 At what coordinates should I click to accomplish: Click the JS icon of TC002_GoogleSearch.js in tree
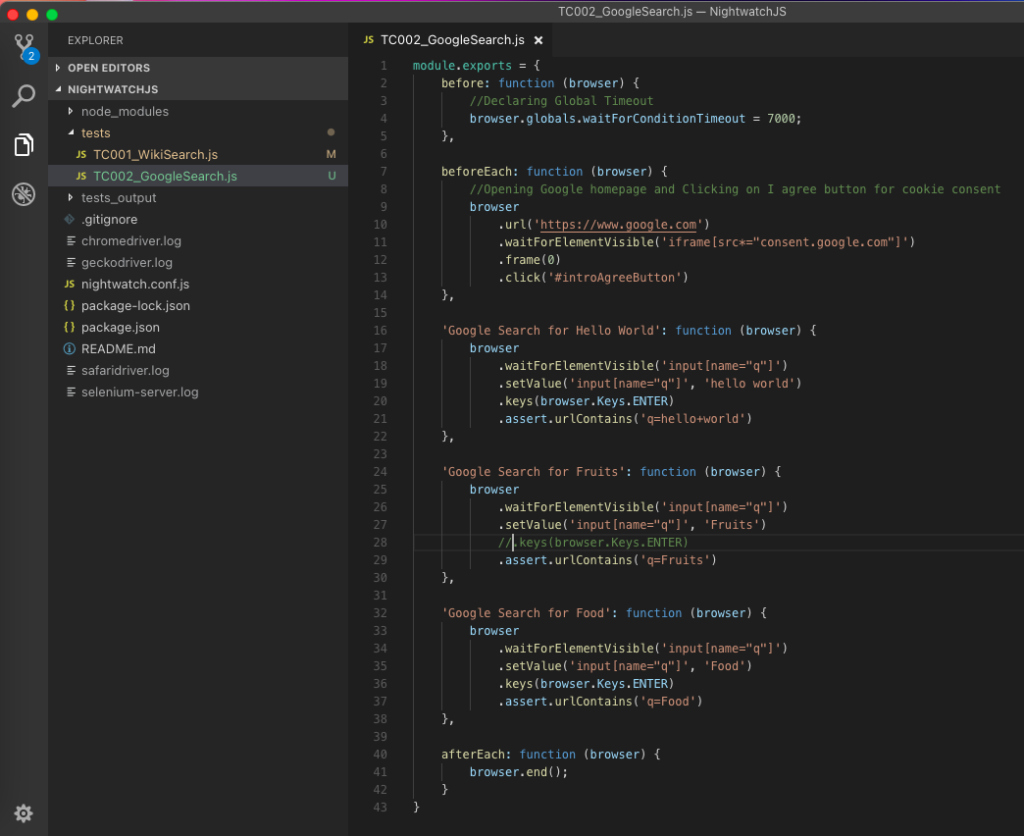(81, 176)
